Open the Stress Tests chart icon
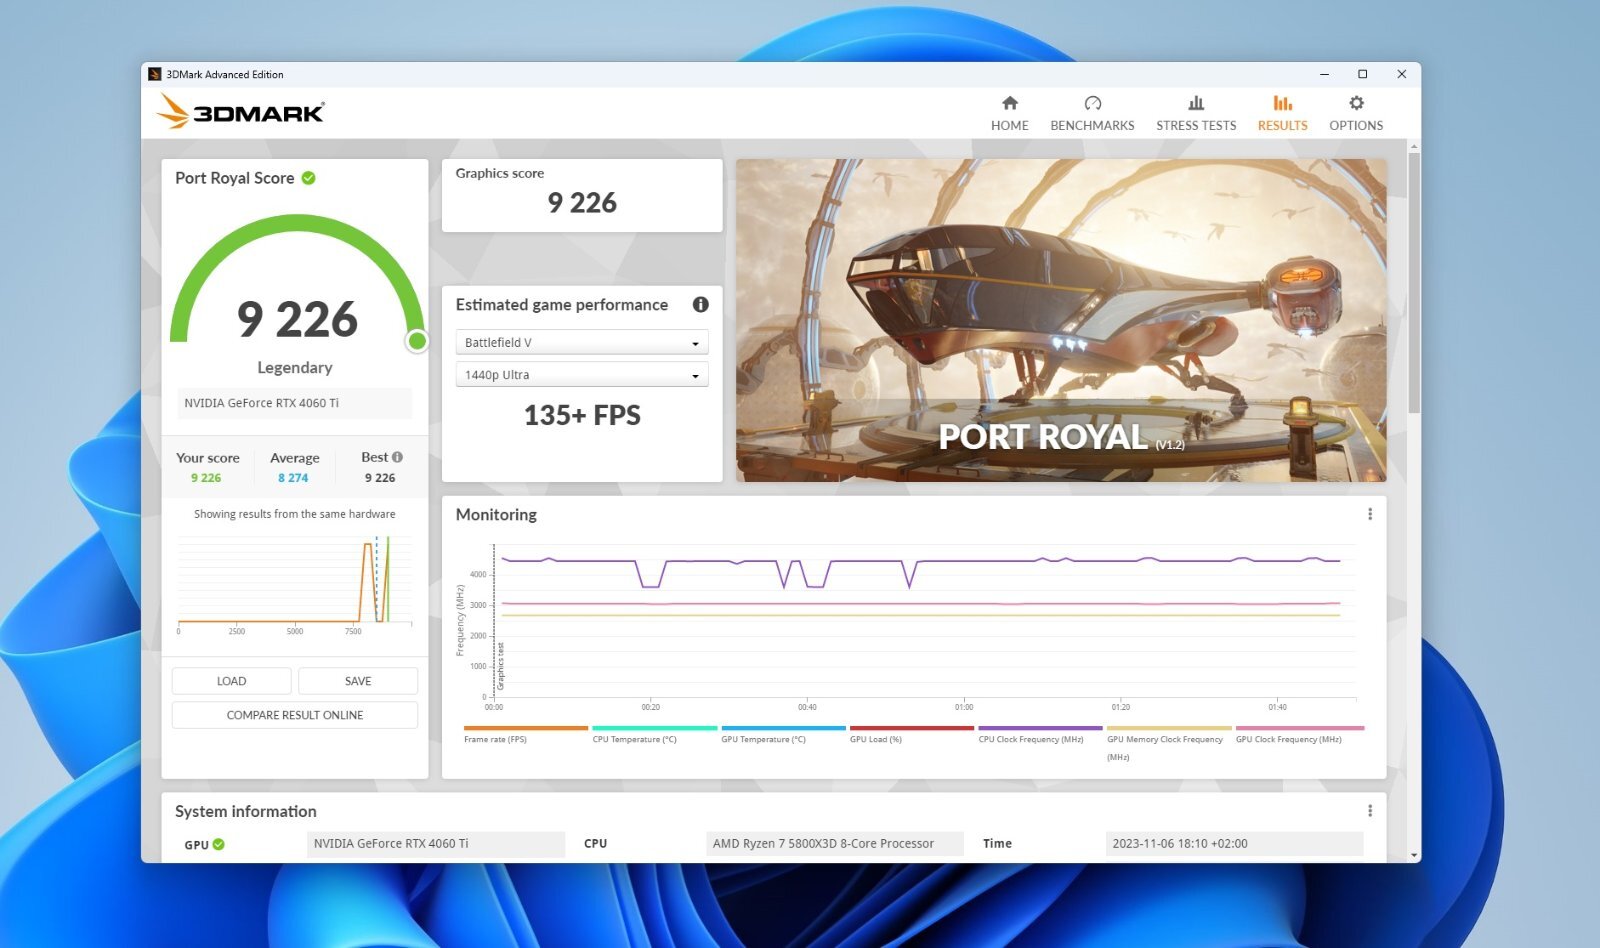 click(x=1196, y=103)
